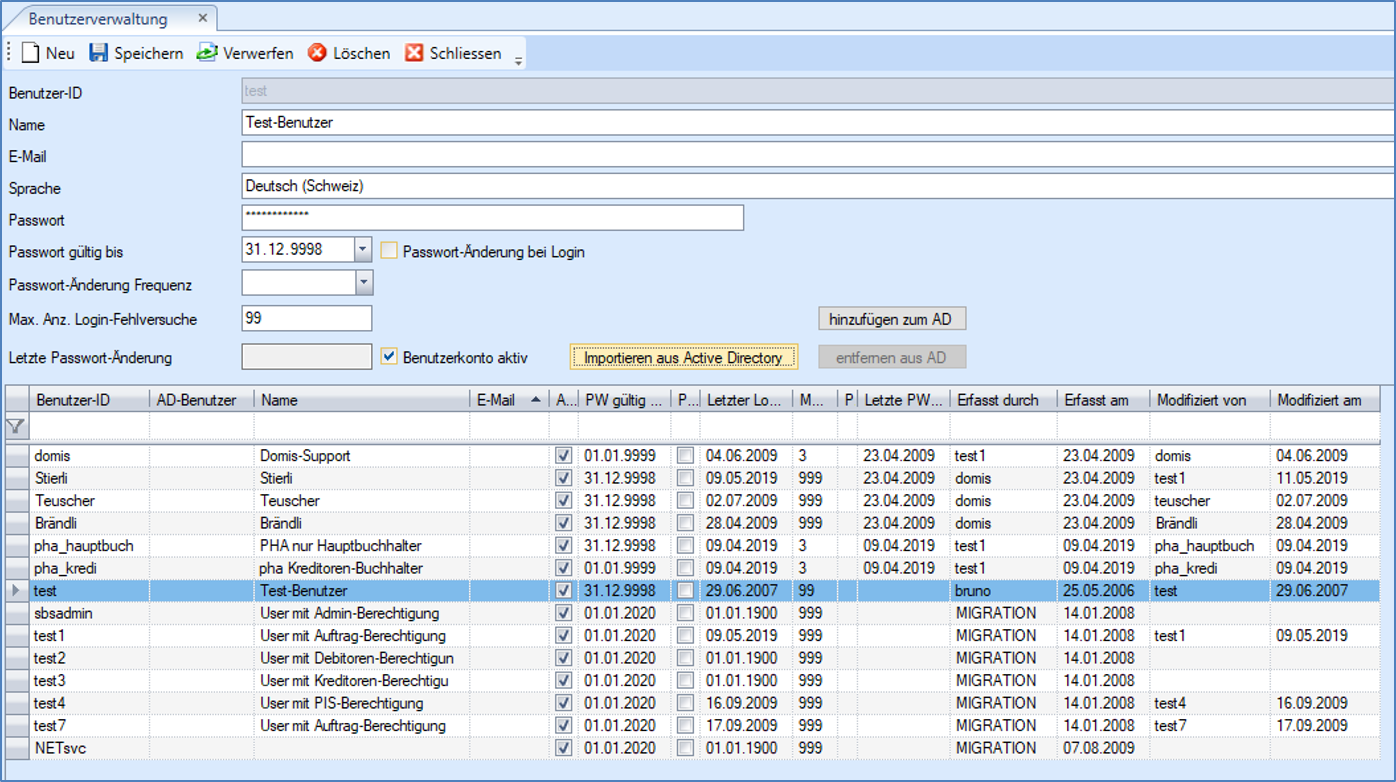Click the E-Mail input field

(816, 156)
